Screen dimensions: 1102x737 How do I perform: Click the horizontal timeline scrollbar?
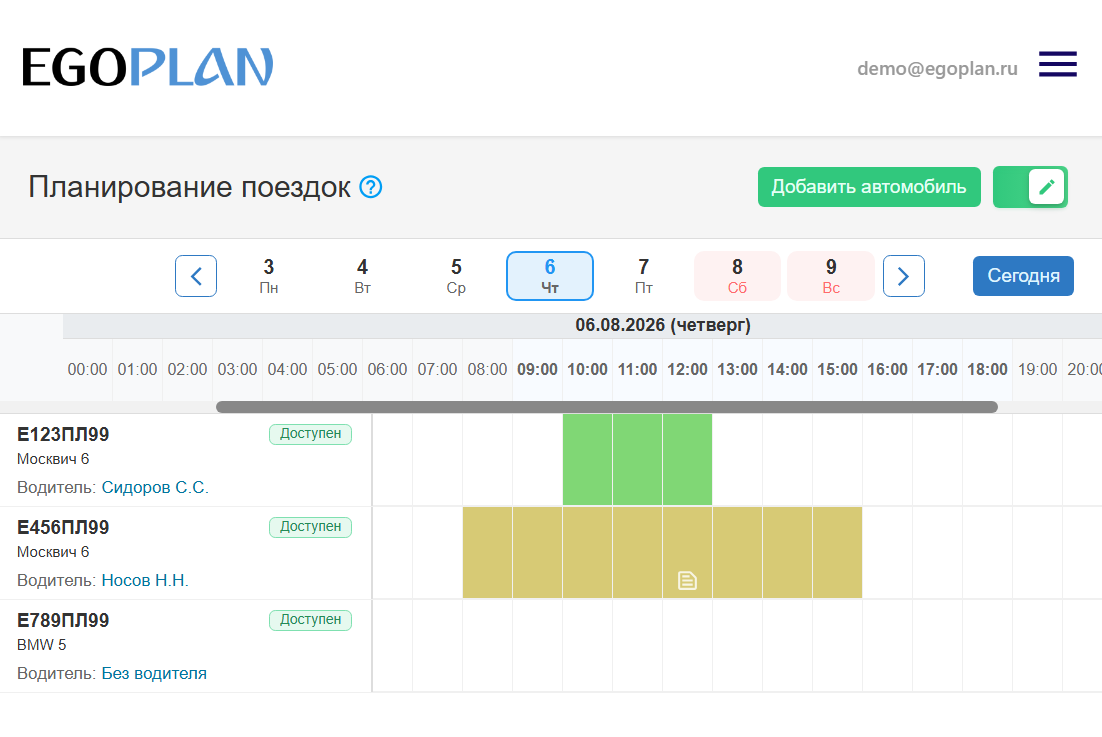tap(607, 407)
